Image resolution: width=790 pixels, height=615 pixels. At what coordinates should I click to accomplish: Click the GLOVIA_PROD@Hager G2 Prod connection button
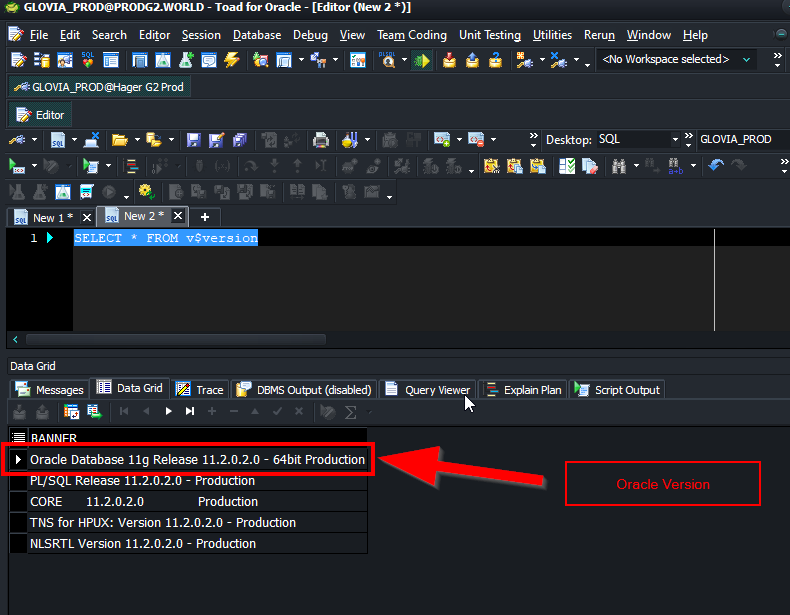tap(99, 87)
